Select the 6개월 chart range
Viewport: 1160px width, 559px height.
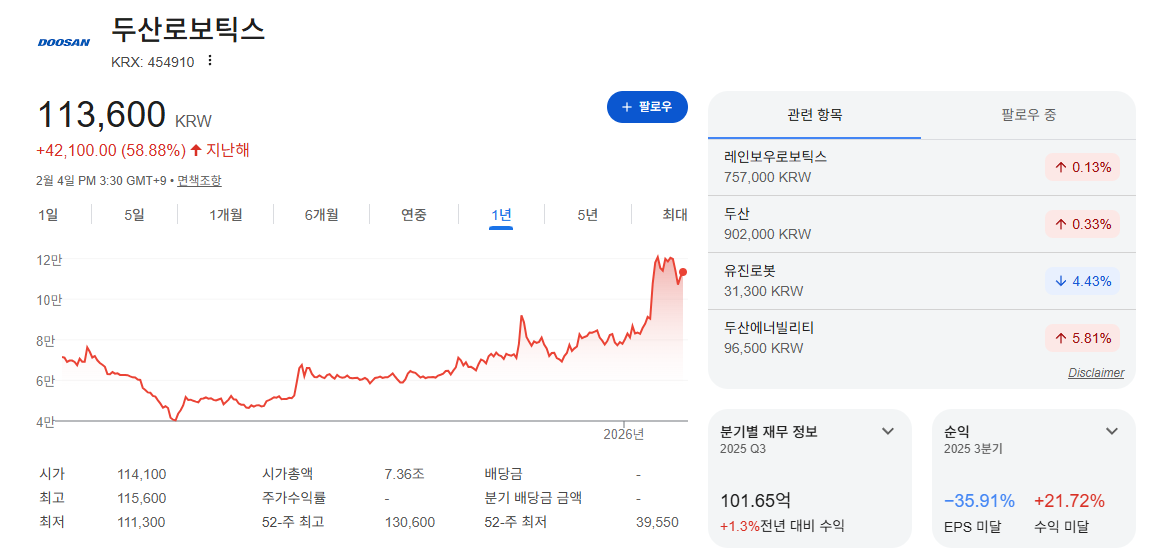pyautogui.click(x=321, y=215)
